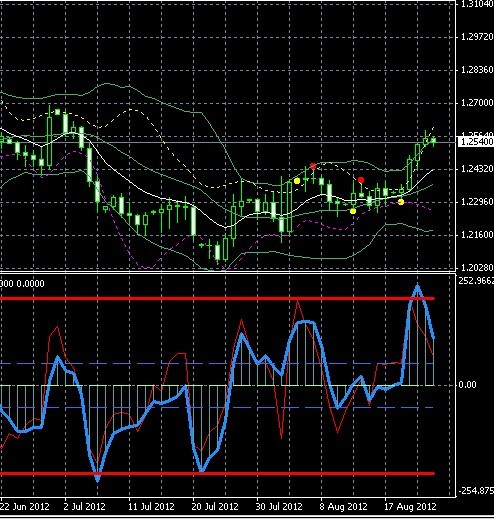The image size is (494, 519).
Task: Select the rightmost yellow signal dot
Action: [401, 202]
